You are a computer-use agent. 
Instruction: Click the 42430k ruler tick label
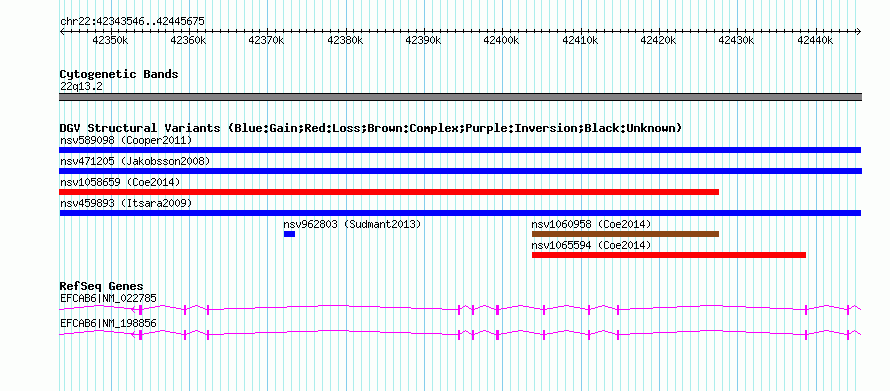point(736,40)
